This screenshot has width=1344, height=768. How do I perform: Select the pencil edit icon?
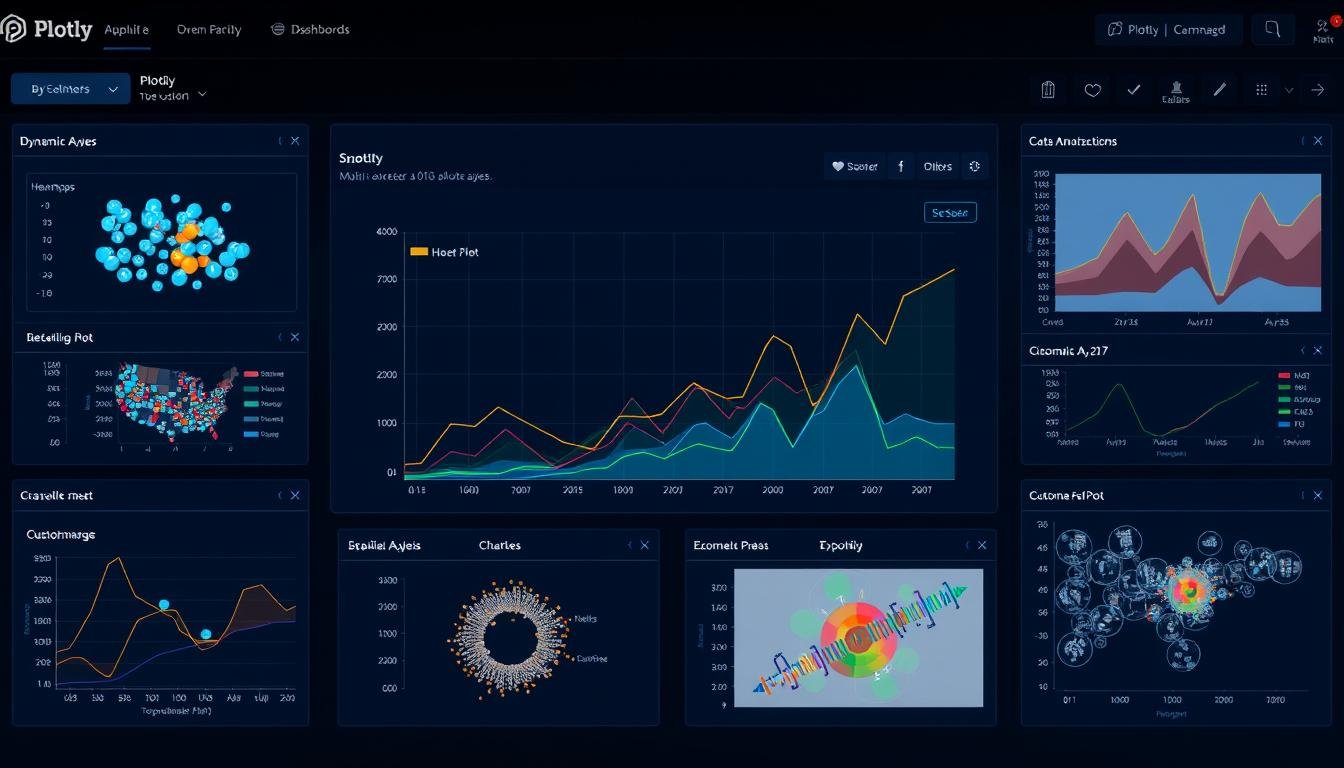(x=1219, y=89)
